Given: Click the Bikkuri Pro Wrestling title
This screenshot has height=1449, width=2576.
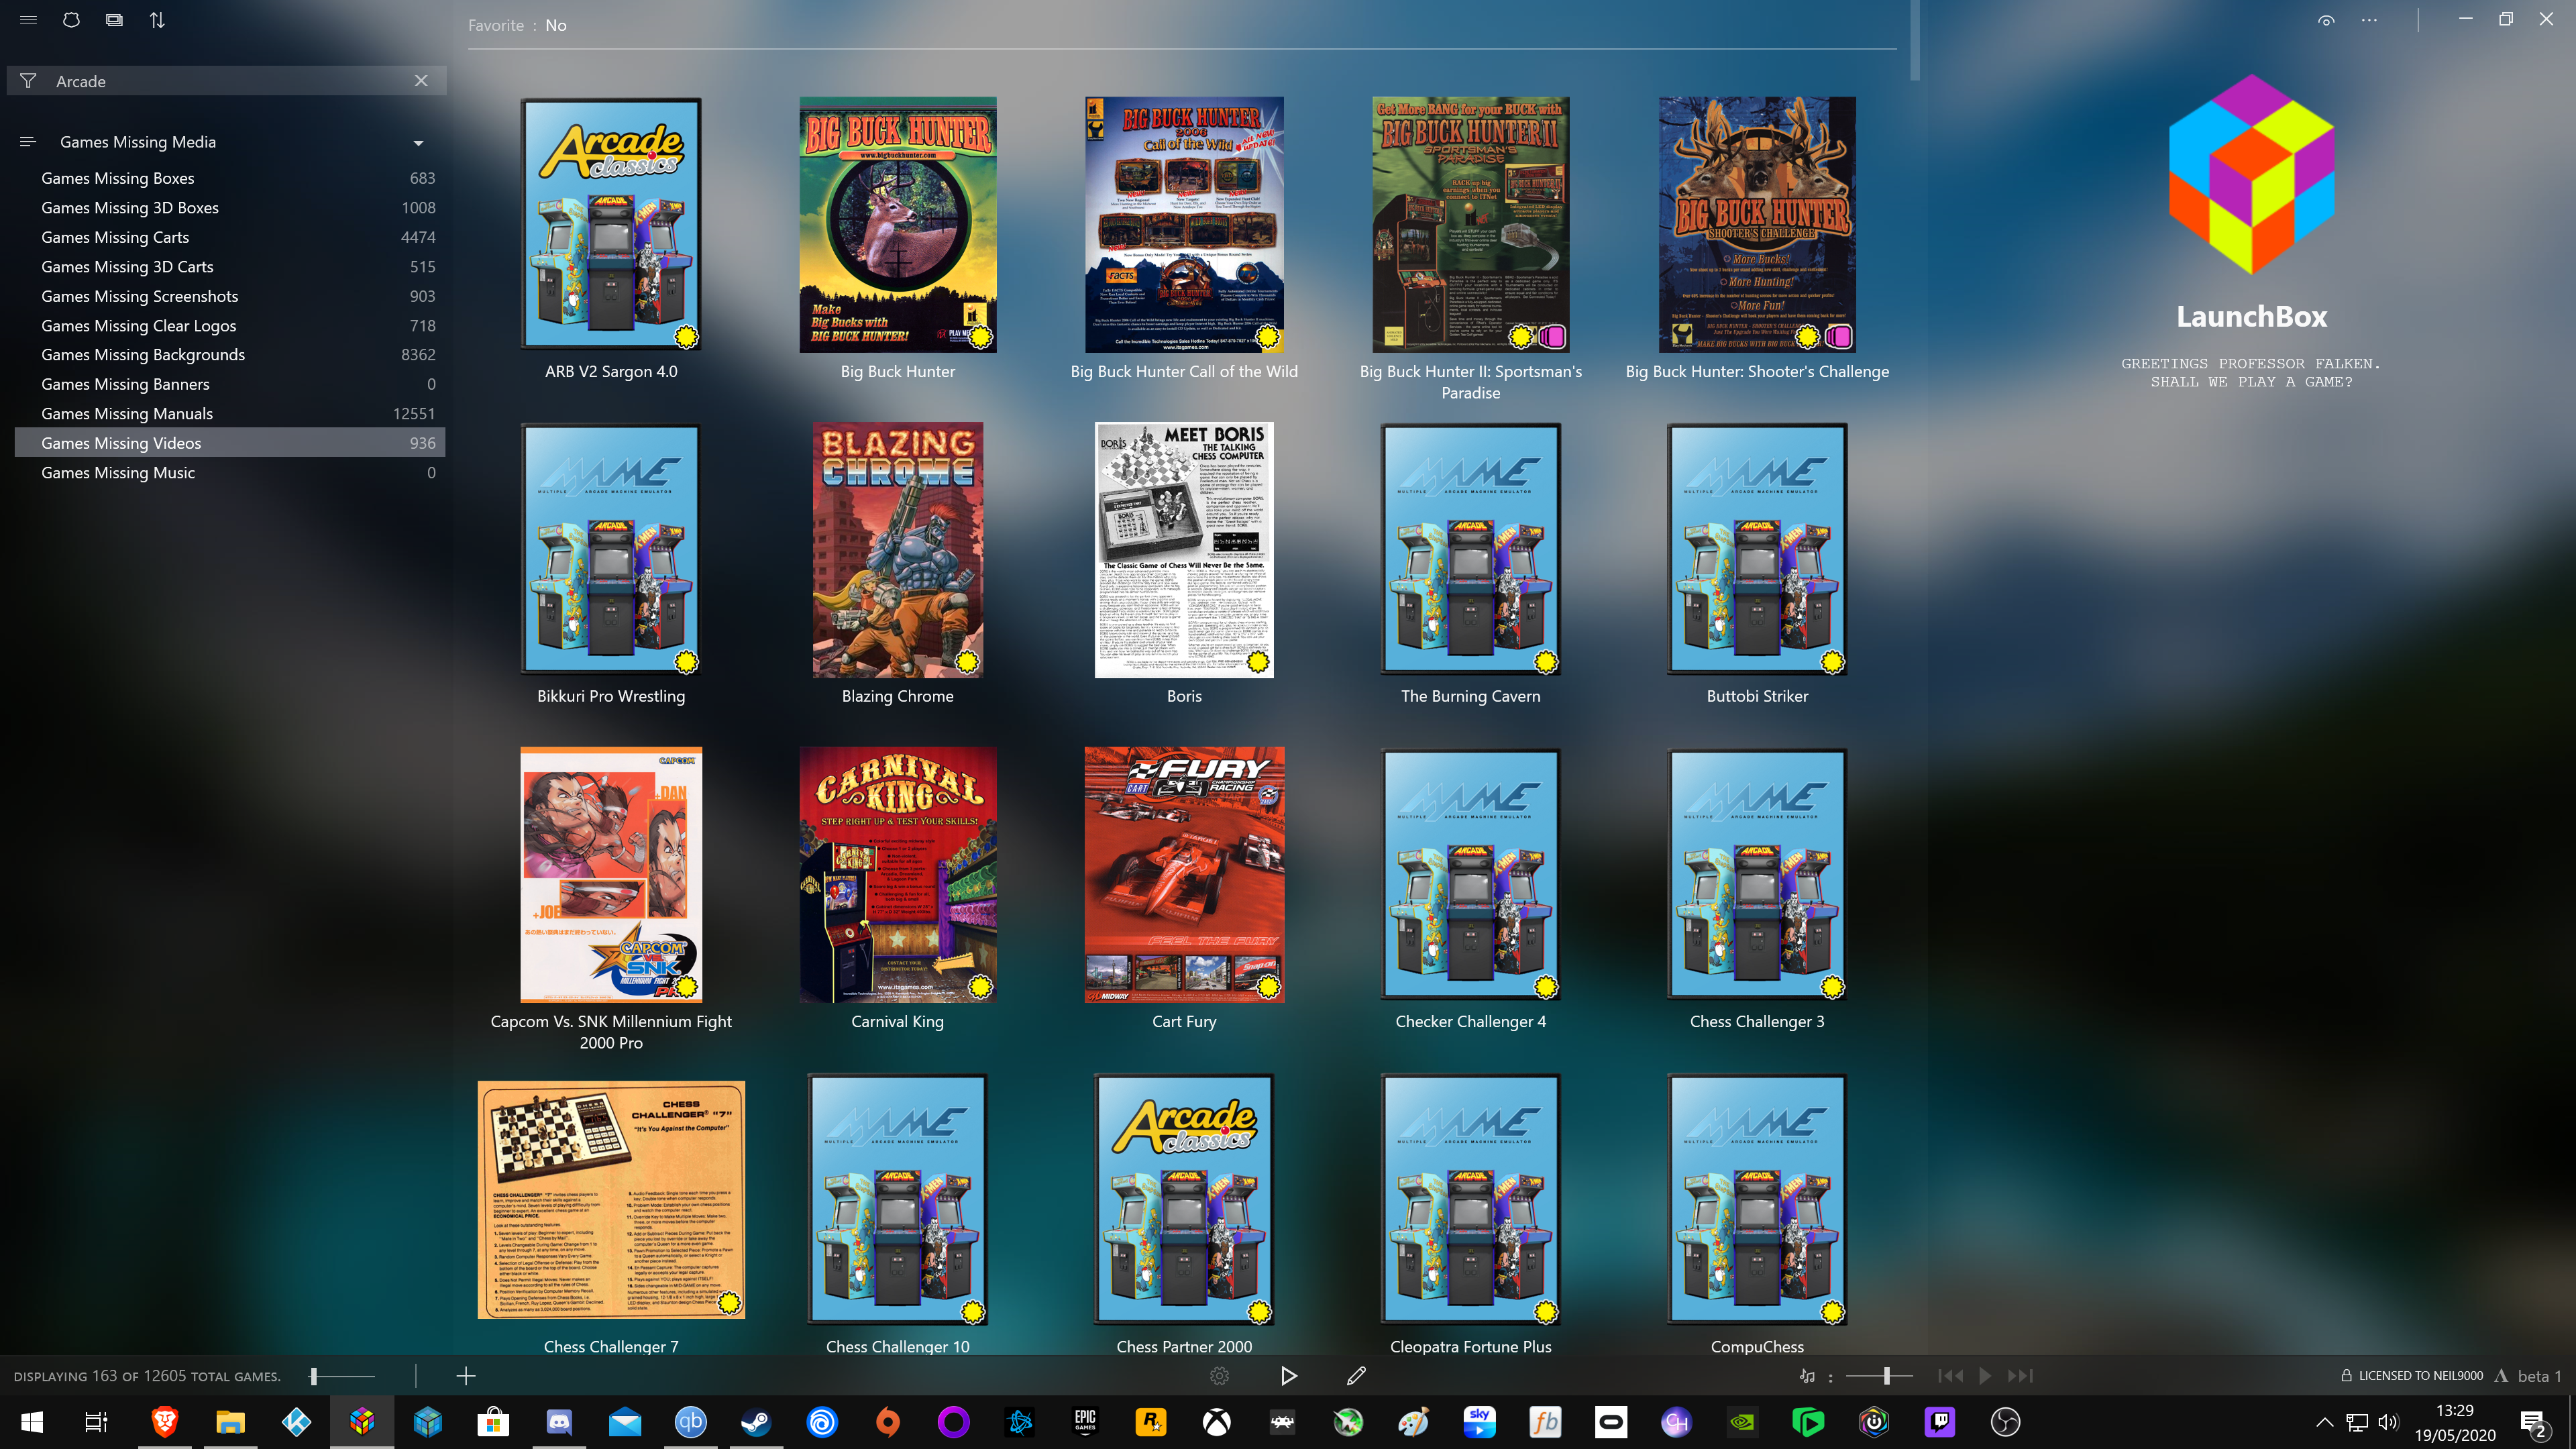Looking at the screenshot, I should (611, 696).
